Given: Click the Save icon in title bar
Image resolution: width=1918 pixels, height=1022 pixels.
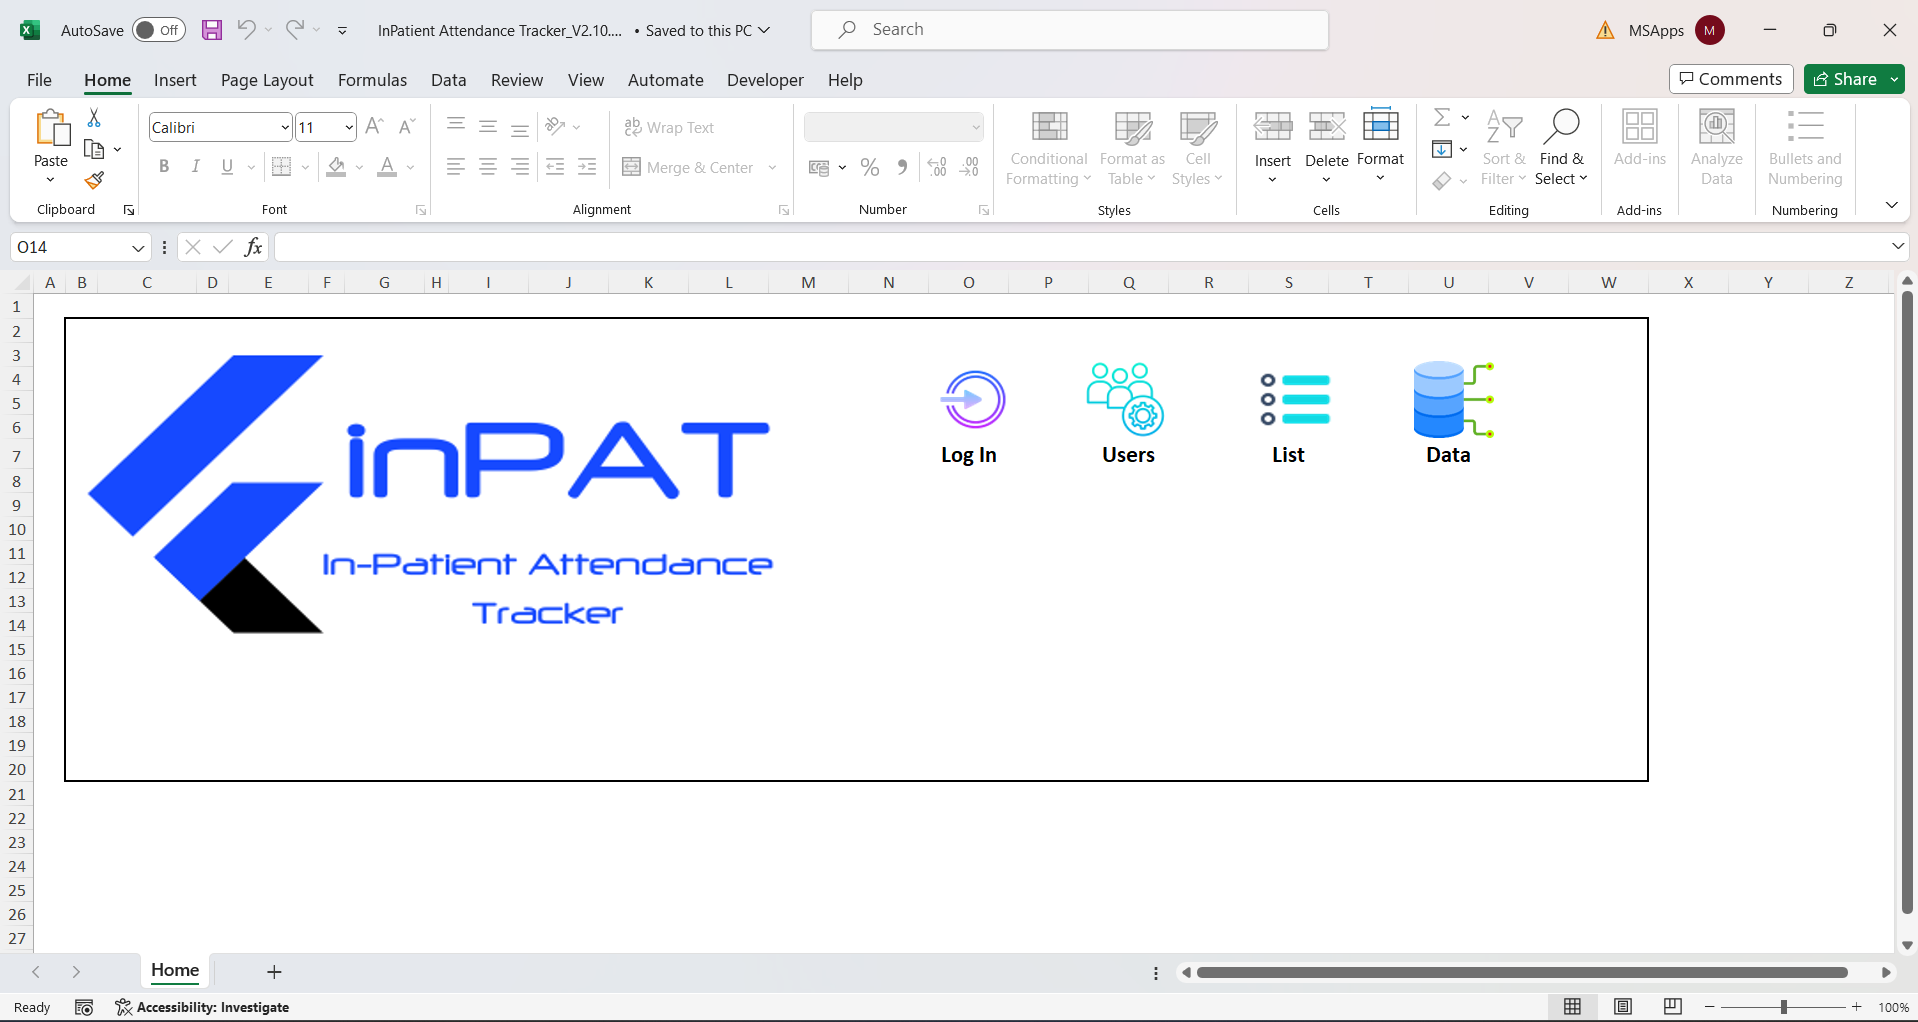Looking at the screenshot, I should [x=211, y=30].
